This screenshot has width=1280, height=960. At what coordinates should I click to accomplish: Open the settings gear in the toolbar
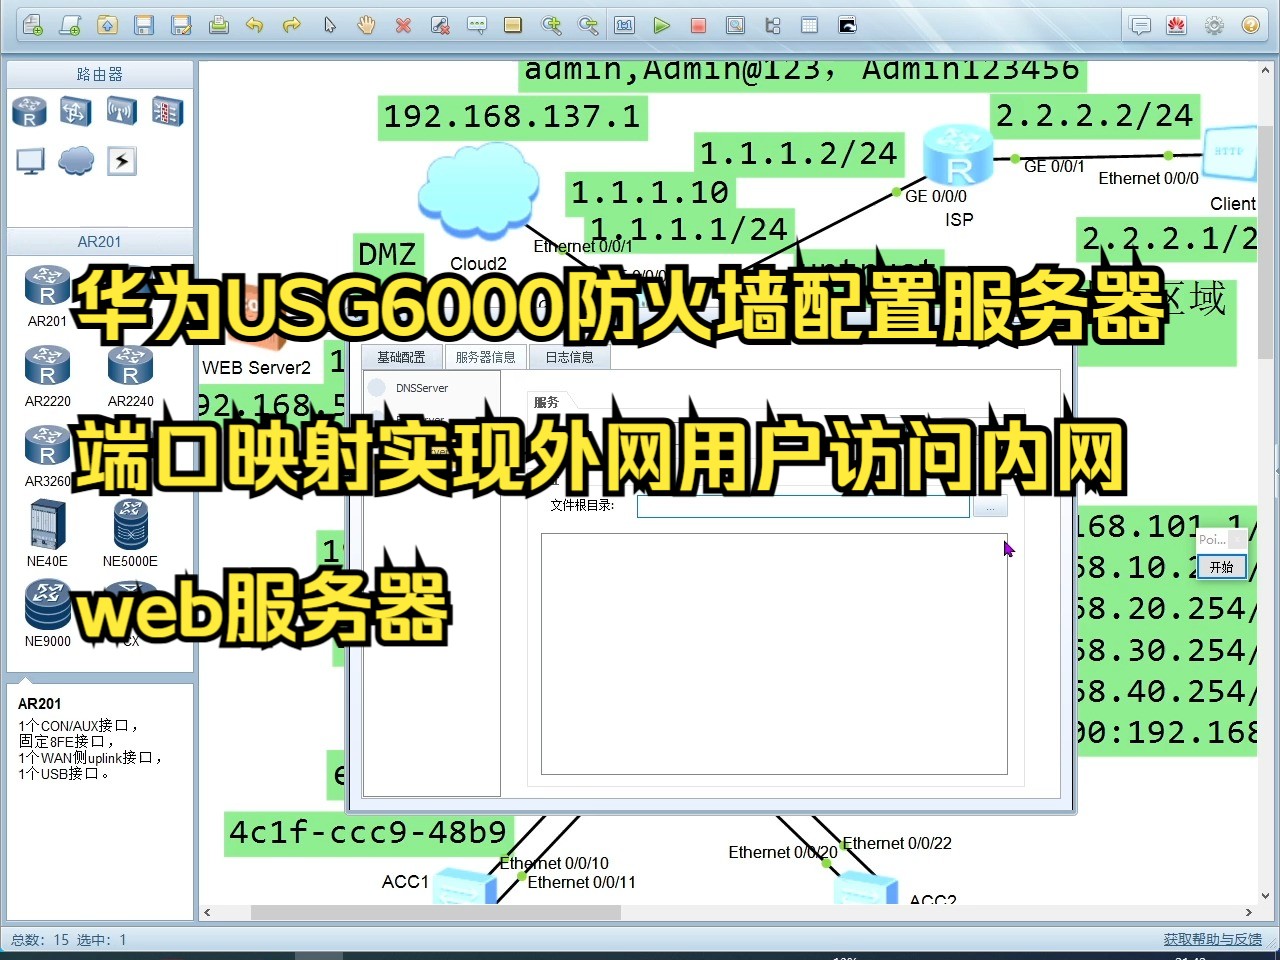point(1214,25)
